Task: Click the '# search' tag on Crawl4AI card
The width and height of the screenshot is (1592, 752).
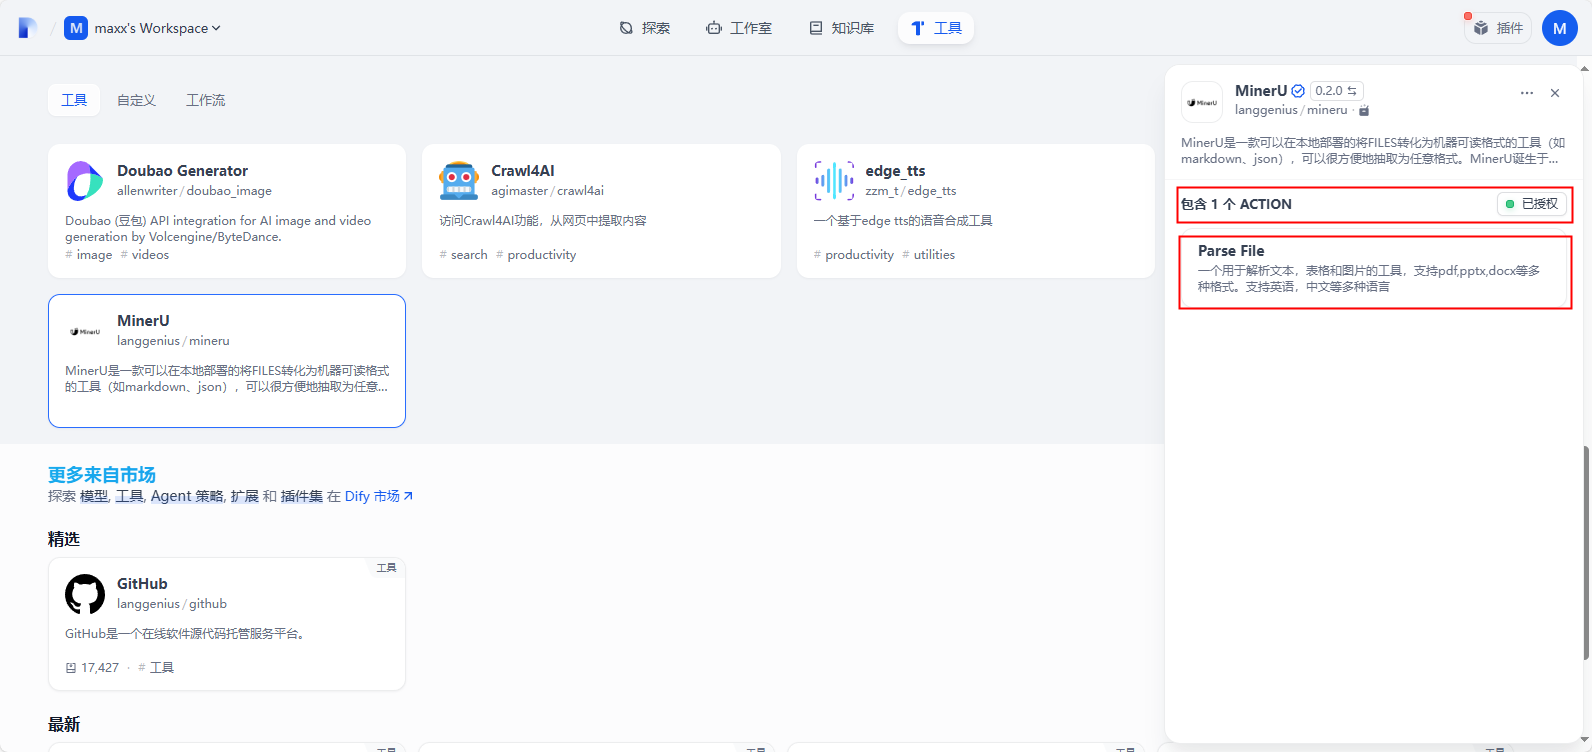Action: (464, 255)
